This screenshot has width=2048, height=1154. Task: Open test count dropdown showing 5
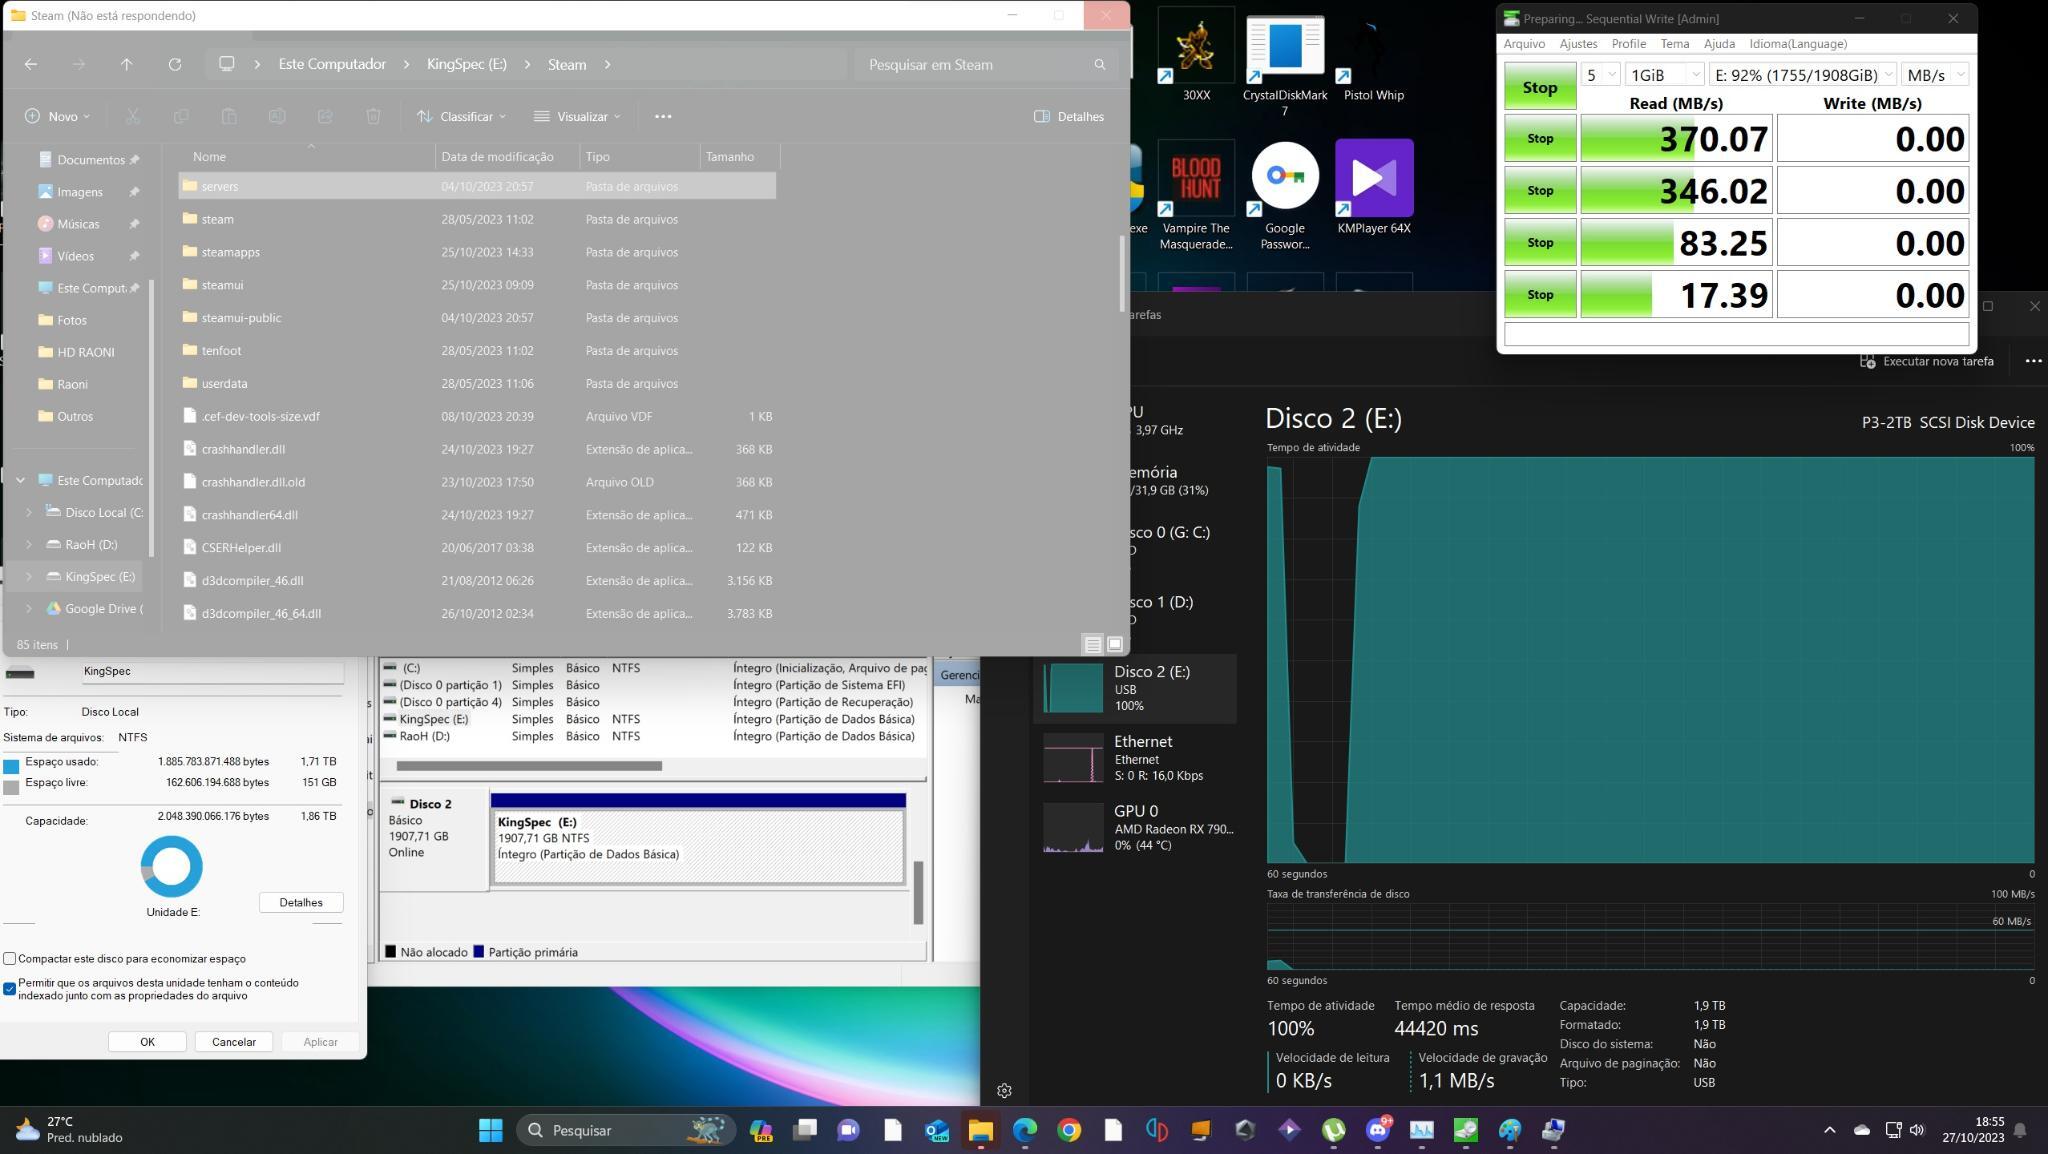(x=1600, y=75)
